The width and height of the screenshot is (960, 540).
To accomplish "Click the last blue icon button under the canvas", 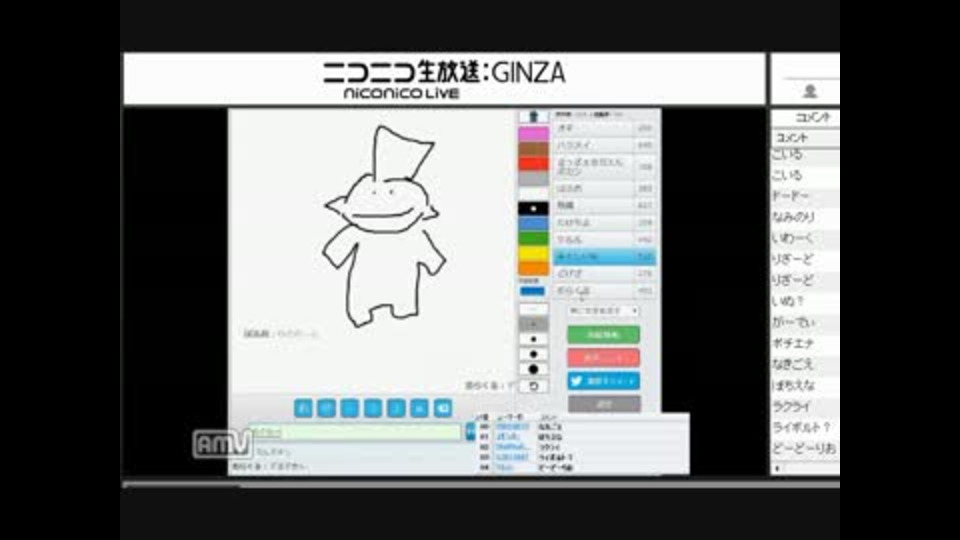I will pyautogui.click(x=443, y=408).
